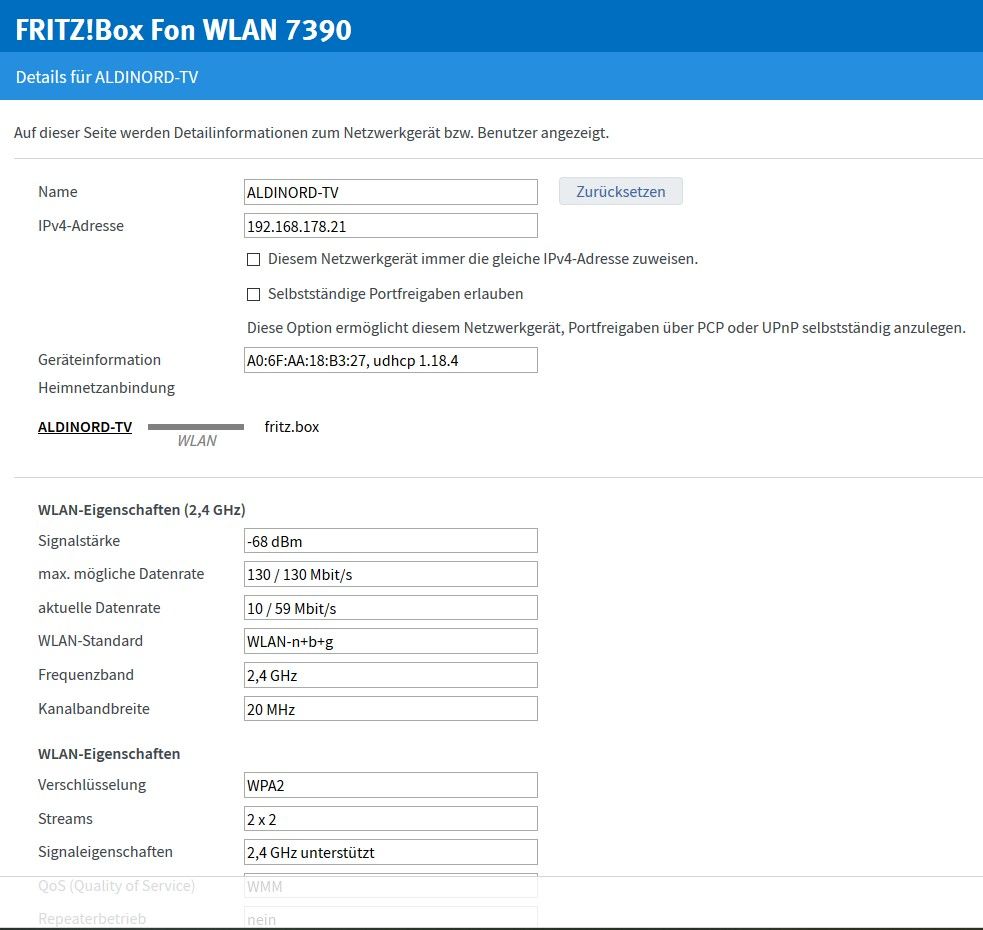Viewport: 983px width, 930px height.
Task: Click the Kanalbandbreite field showing 20 MHz
Action: coord(390,709)
